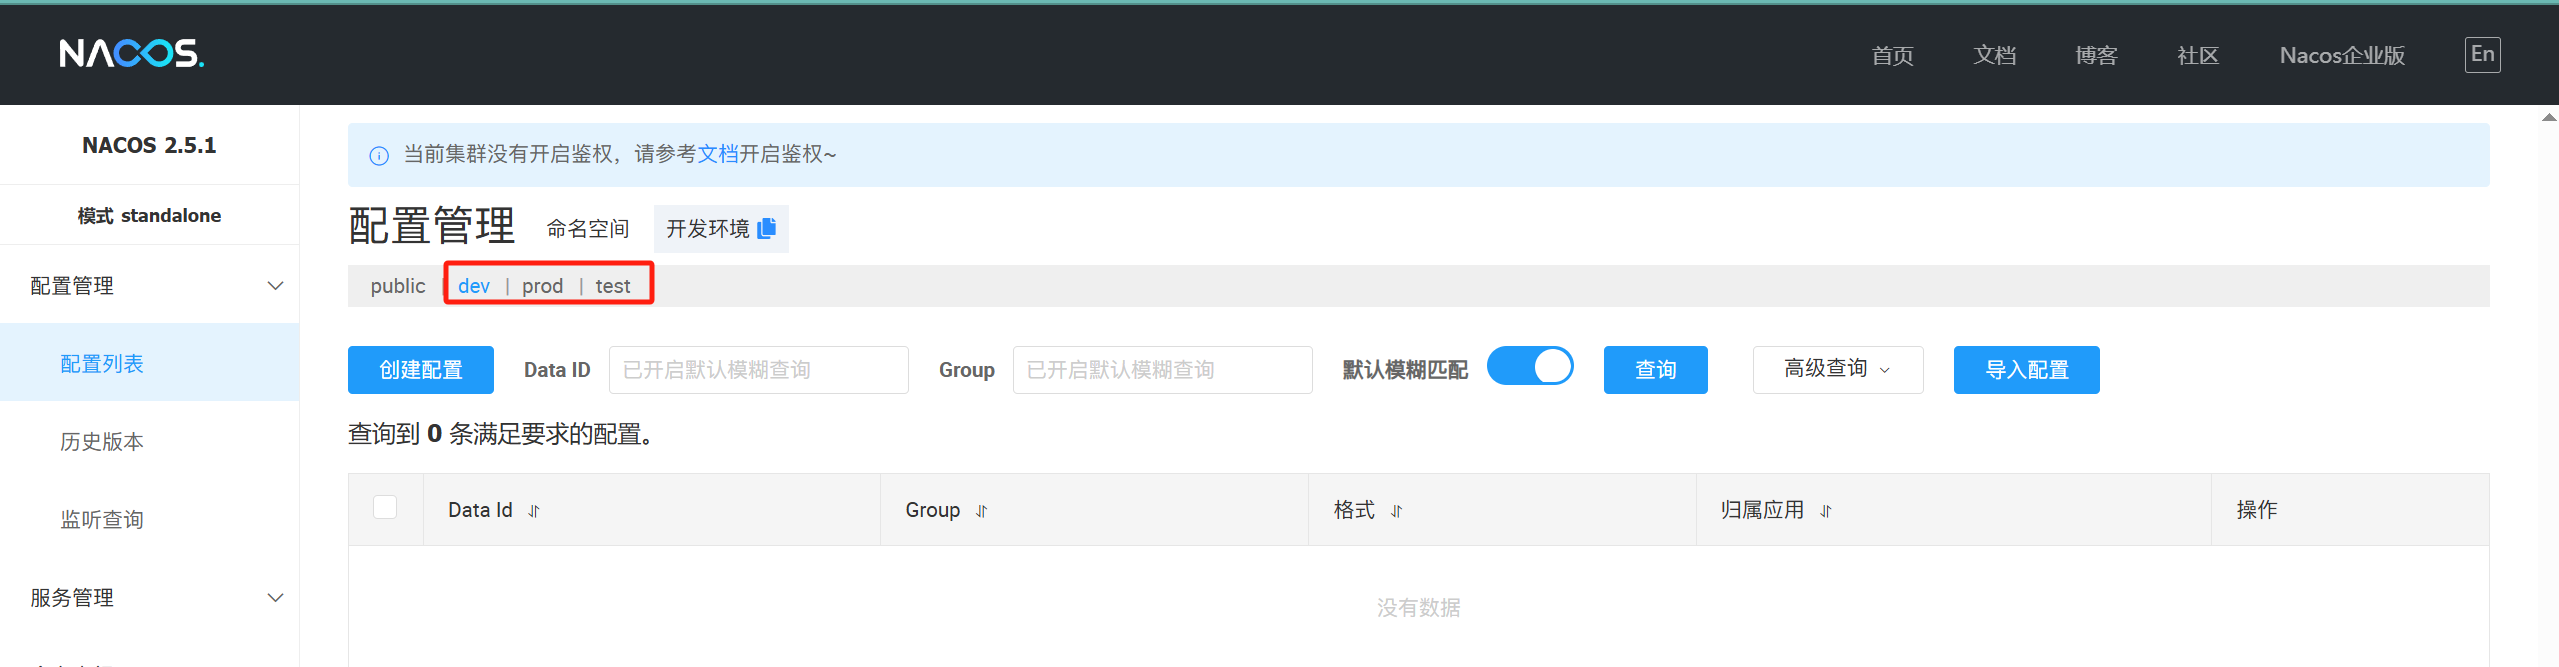Click the 创建配置 button
The height and width of the screenshot is (667, 2559).
(x=421, y=370)
